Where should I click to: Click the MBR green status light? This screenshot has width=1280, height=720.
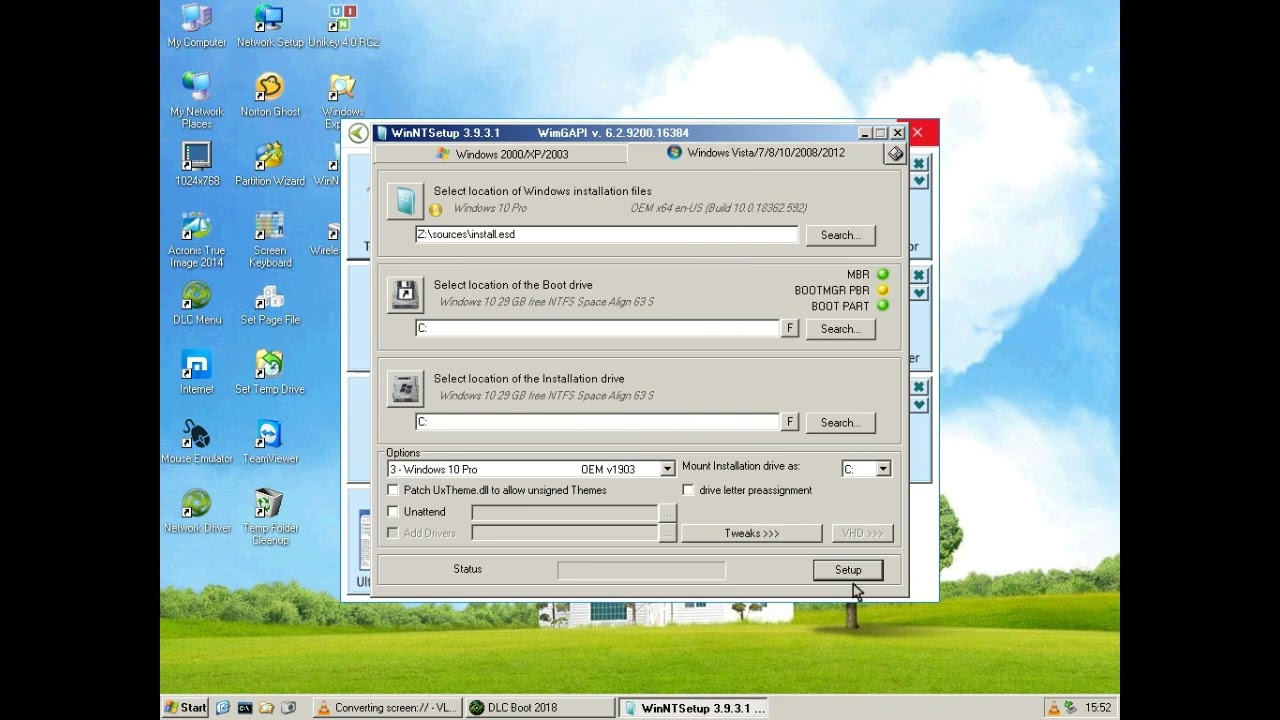point(883,274)
